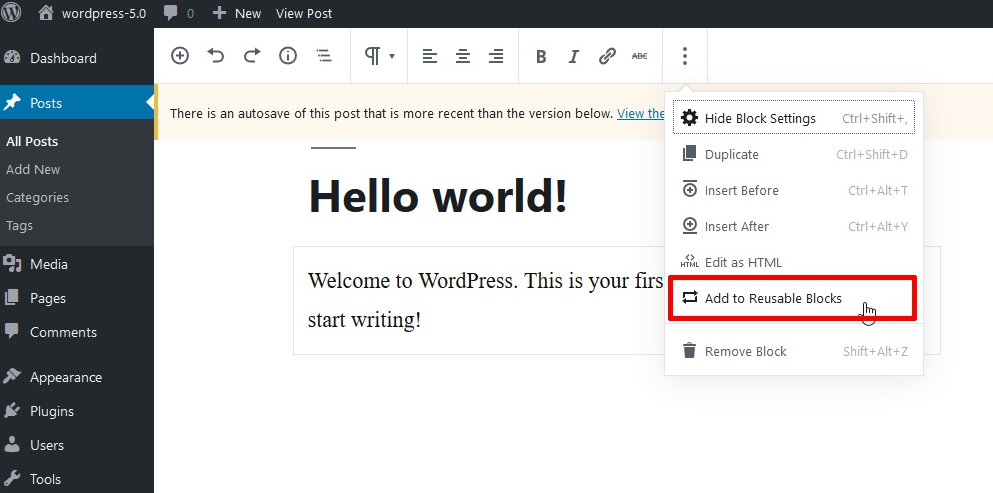Select Hide Block Settings

[794, 118]
